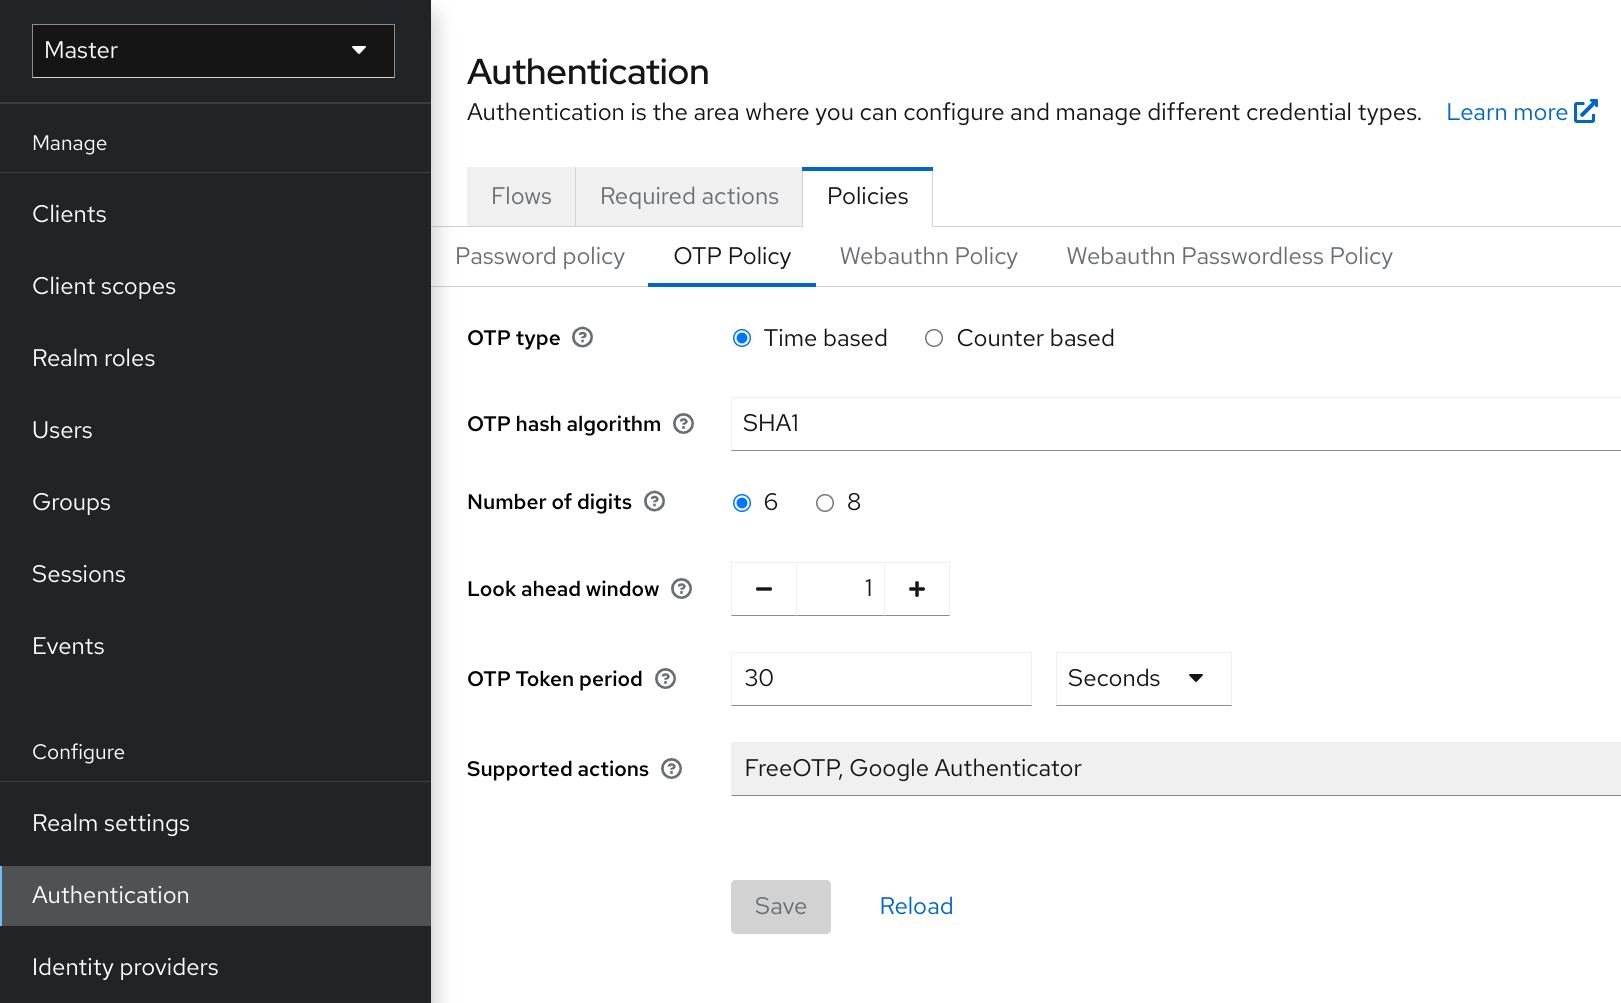Click the help icon beside OTP hash algorithm
Viewport: 1621px width, 1003px height.
pyautogui.click(x=683, y=423)
